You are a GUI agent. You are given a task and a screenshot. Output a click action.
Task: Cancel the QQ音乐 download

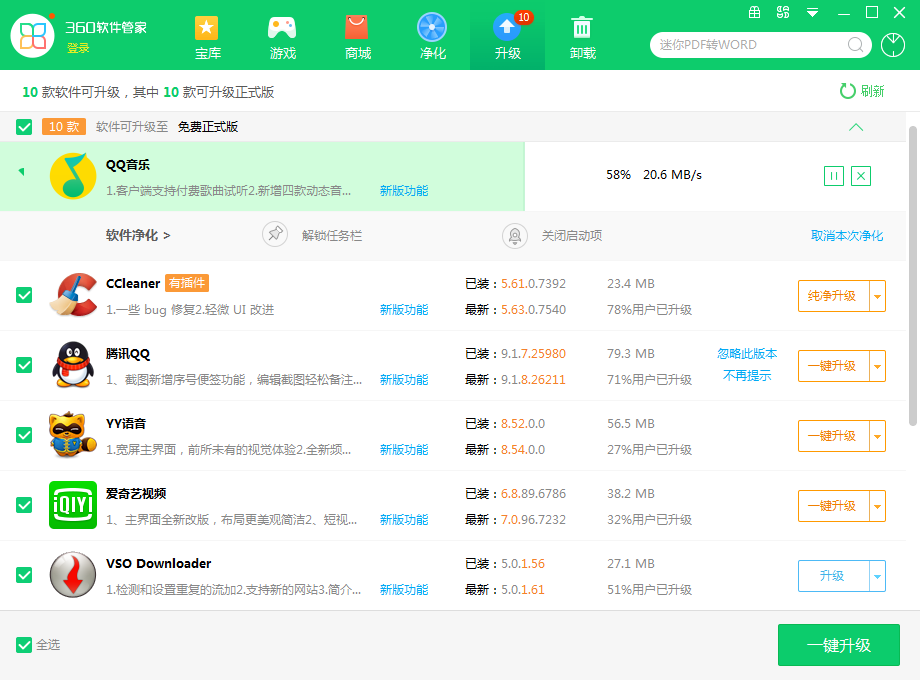pos(861,176)
